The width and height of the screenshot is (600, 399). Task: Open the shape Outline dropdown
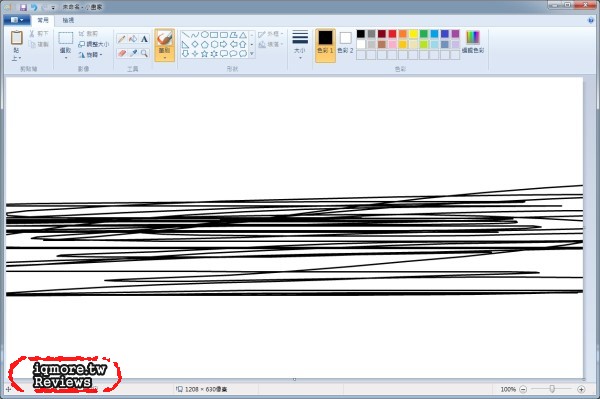click(271, 34)
